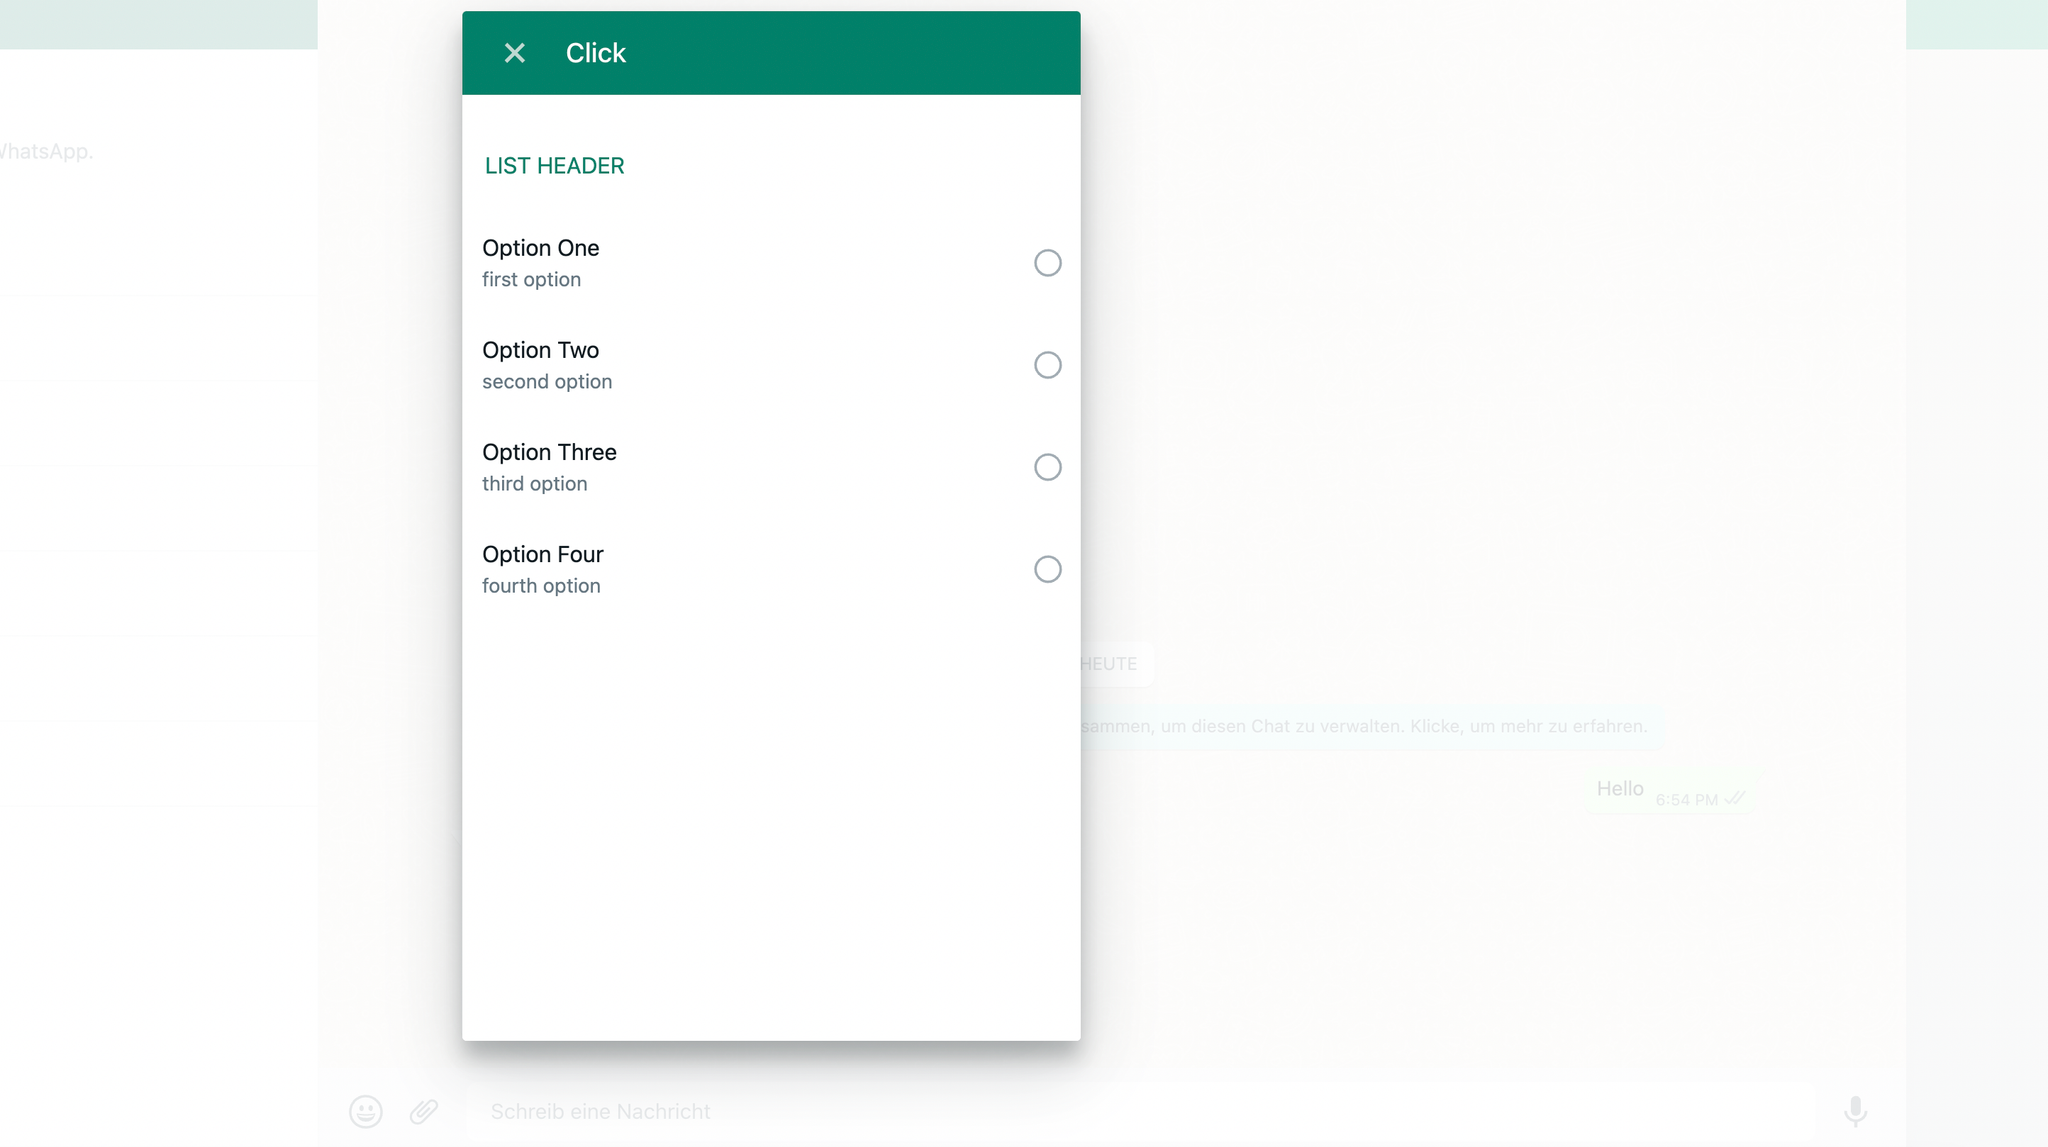Pick the Option Four radio button

pos(1047,569)
